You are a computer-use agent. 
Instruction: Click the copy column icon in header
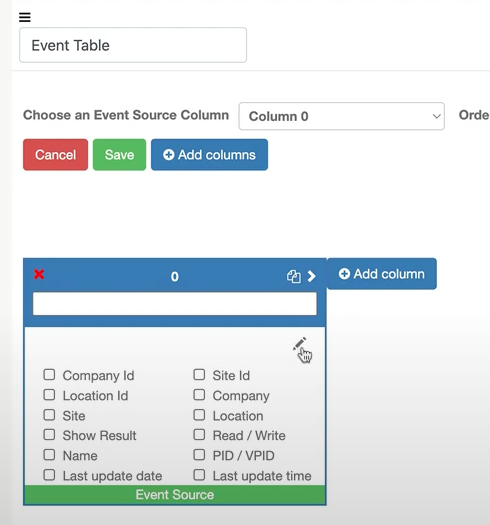tap(293, 276)
